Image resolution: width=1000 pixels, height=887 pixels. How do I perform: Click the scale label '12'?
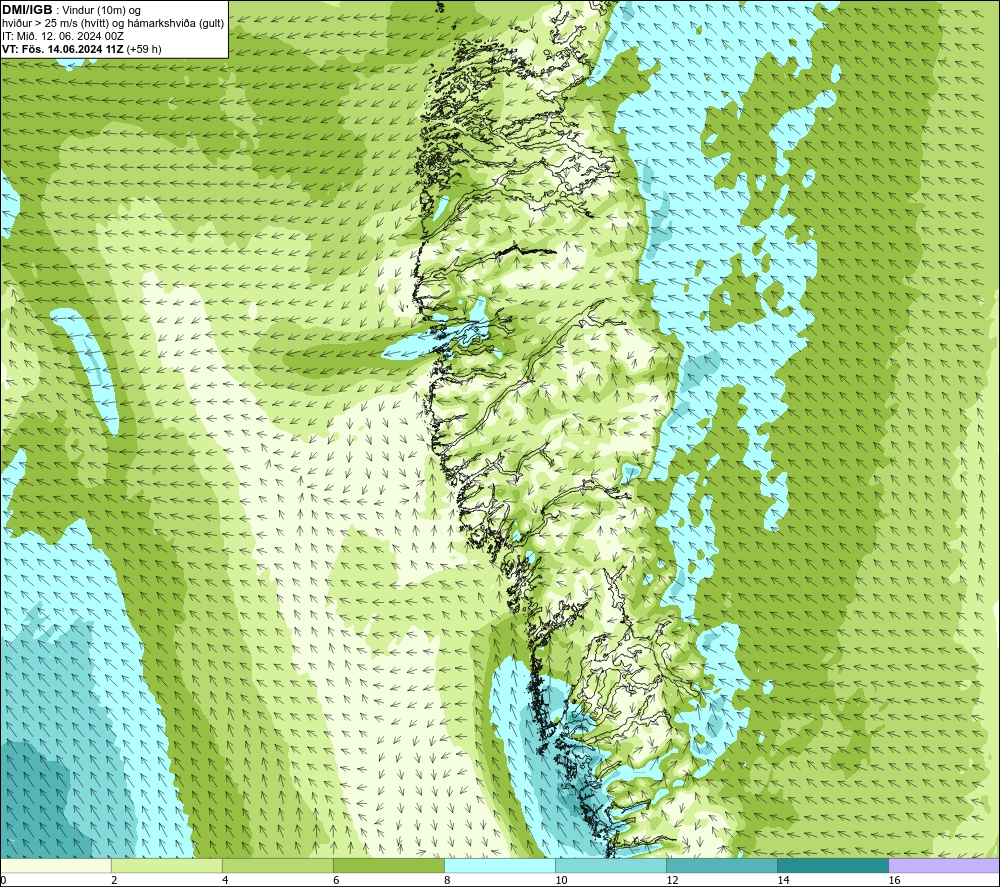[x=672, y=881]
